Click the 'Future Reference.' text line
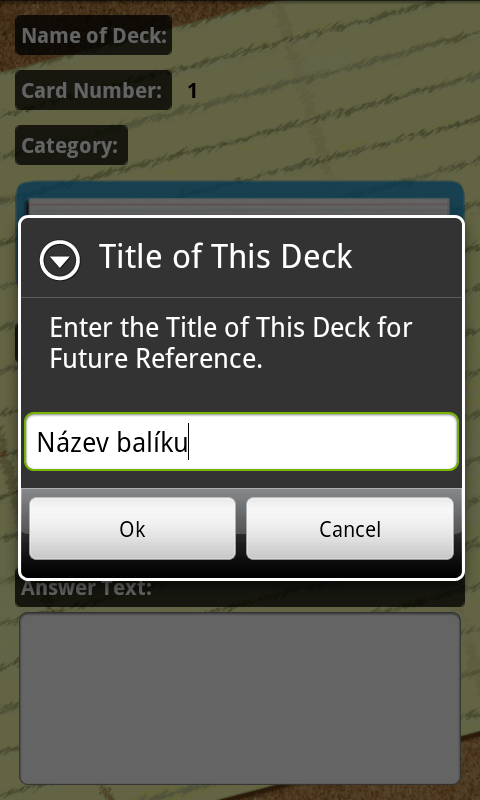 (x=156, y=359)
